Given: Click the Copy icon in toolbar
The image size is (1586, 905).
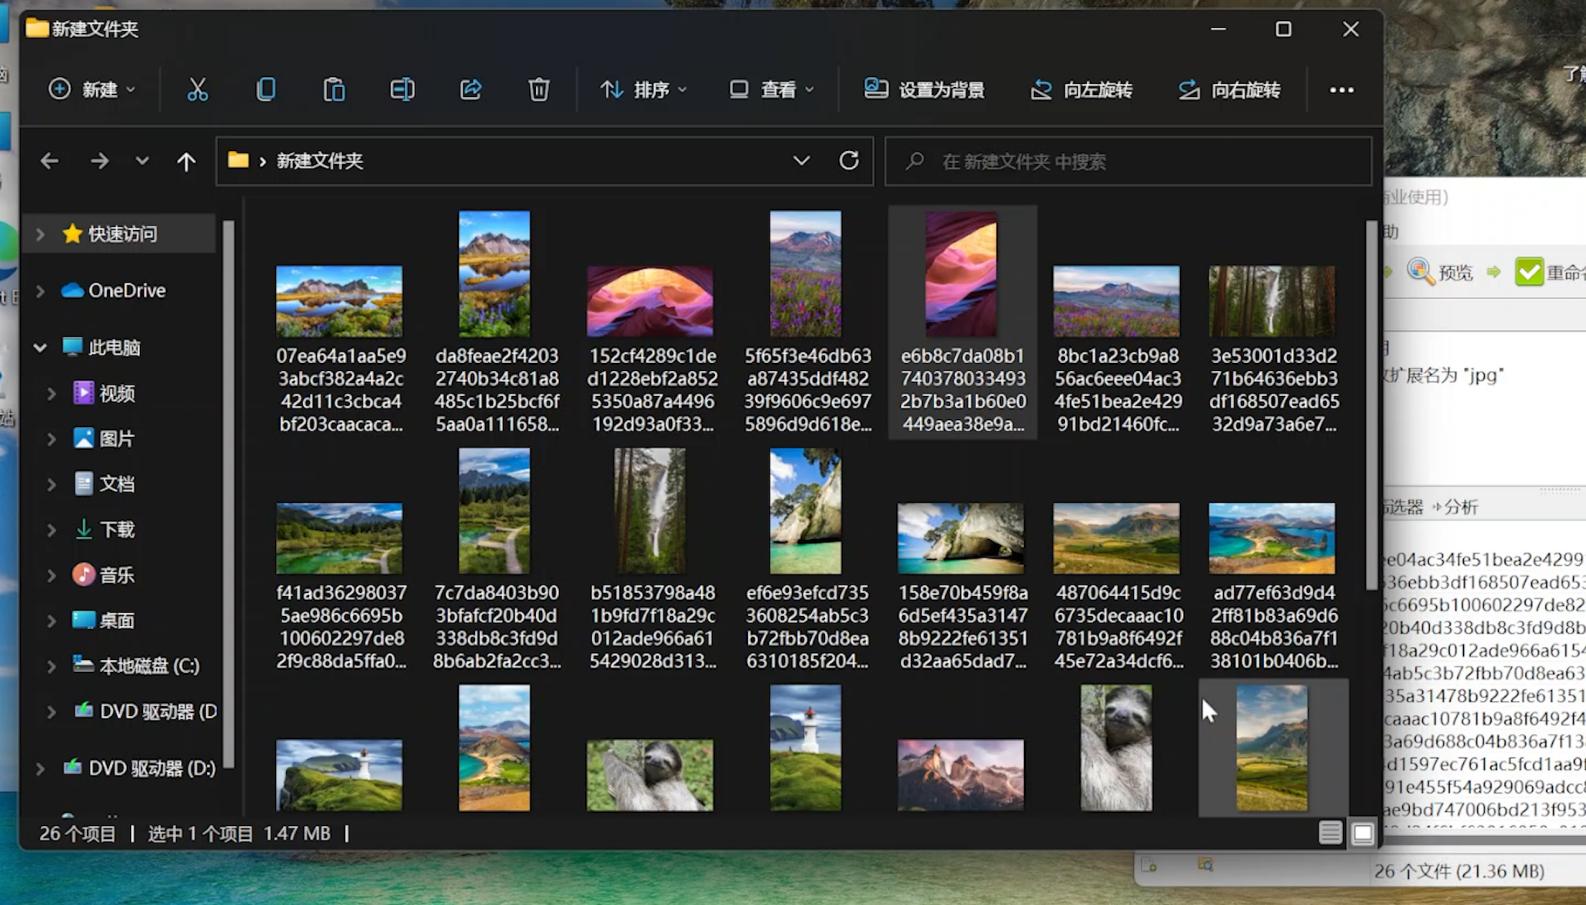Looking at the screenshot, I should [266, 90].
